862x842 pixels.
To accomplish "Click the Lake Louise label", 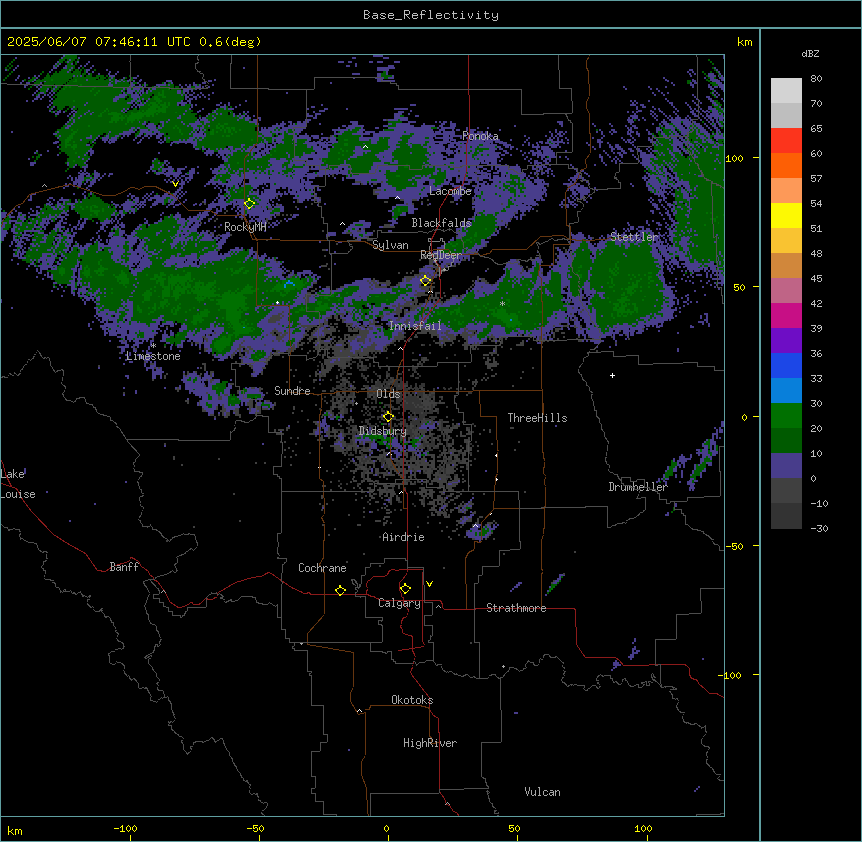I will [18, 484].
